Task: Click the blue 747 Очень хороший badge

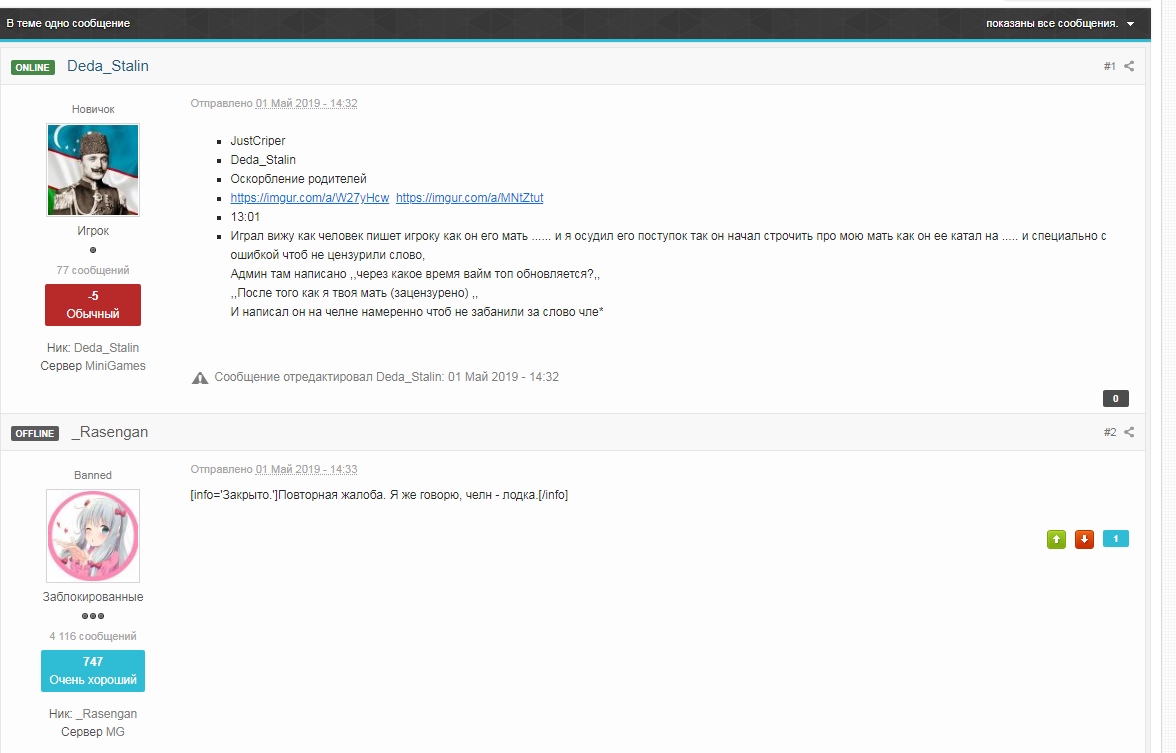Action: click(93, 671)
